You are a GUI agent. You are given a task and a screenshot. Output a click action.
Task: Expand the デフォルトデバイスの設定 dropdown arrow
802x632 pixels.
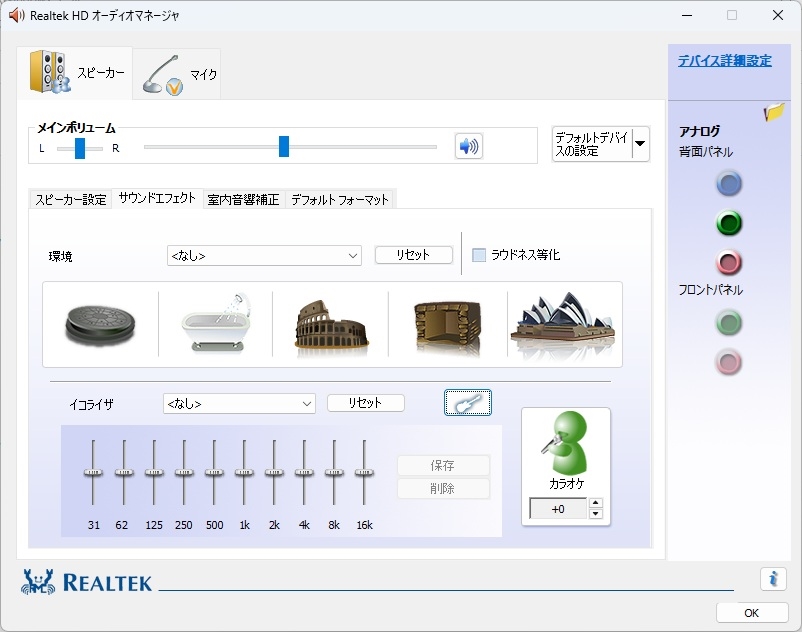640,144
